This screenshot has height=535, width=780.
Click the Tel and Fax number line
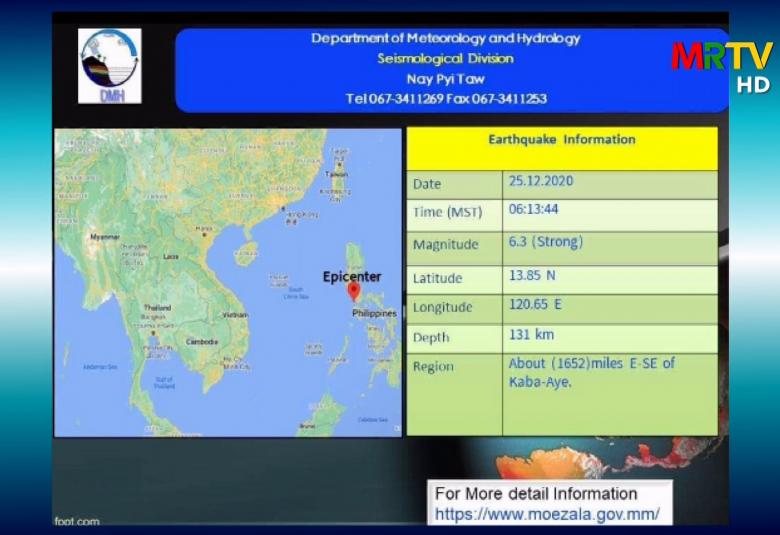click(x=446, y=98)
